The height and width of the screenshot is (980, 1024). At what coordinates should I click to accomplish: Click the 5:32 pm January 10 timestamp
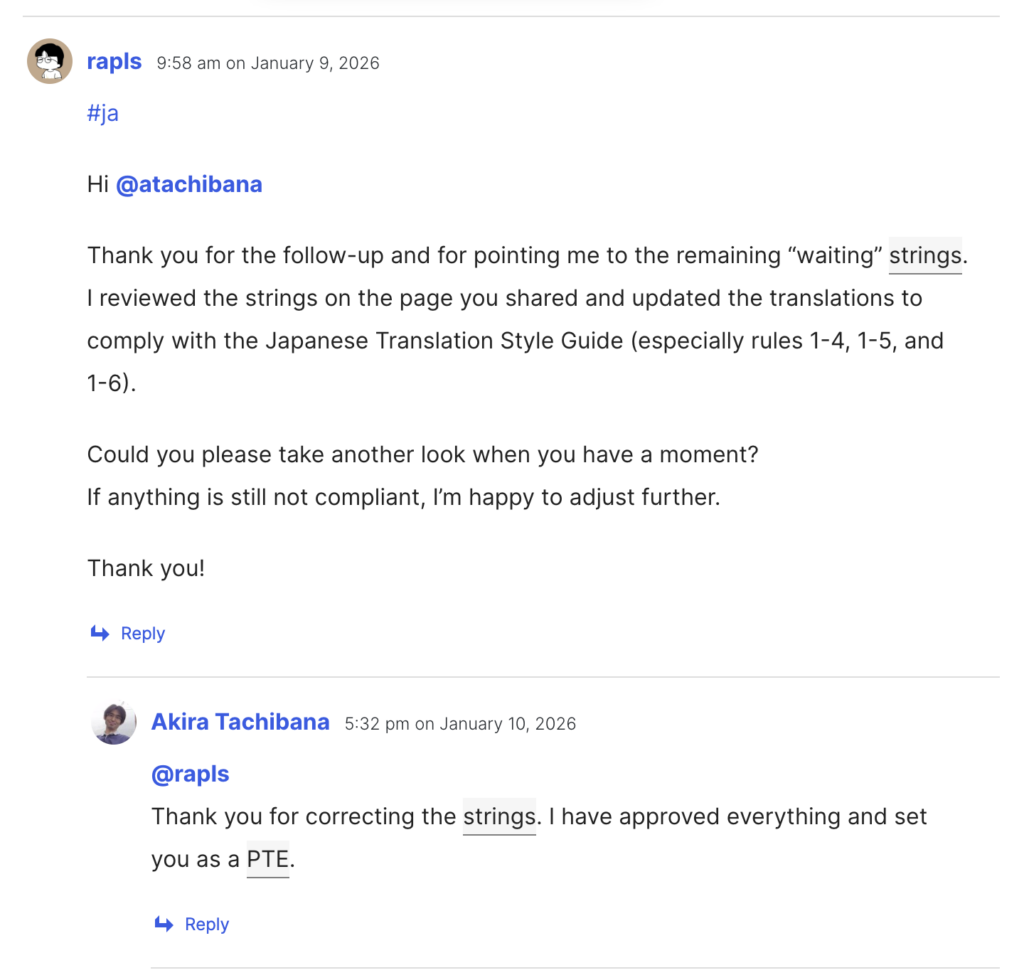[x=460, y=723]
